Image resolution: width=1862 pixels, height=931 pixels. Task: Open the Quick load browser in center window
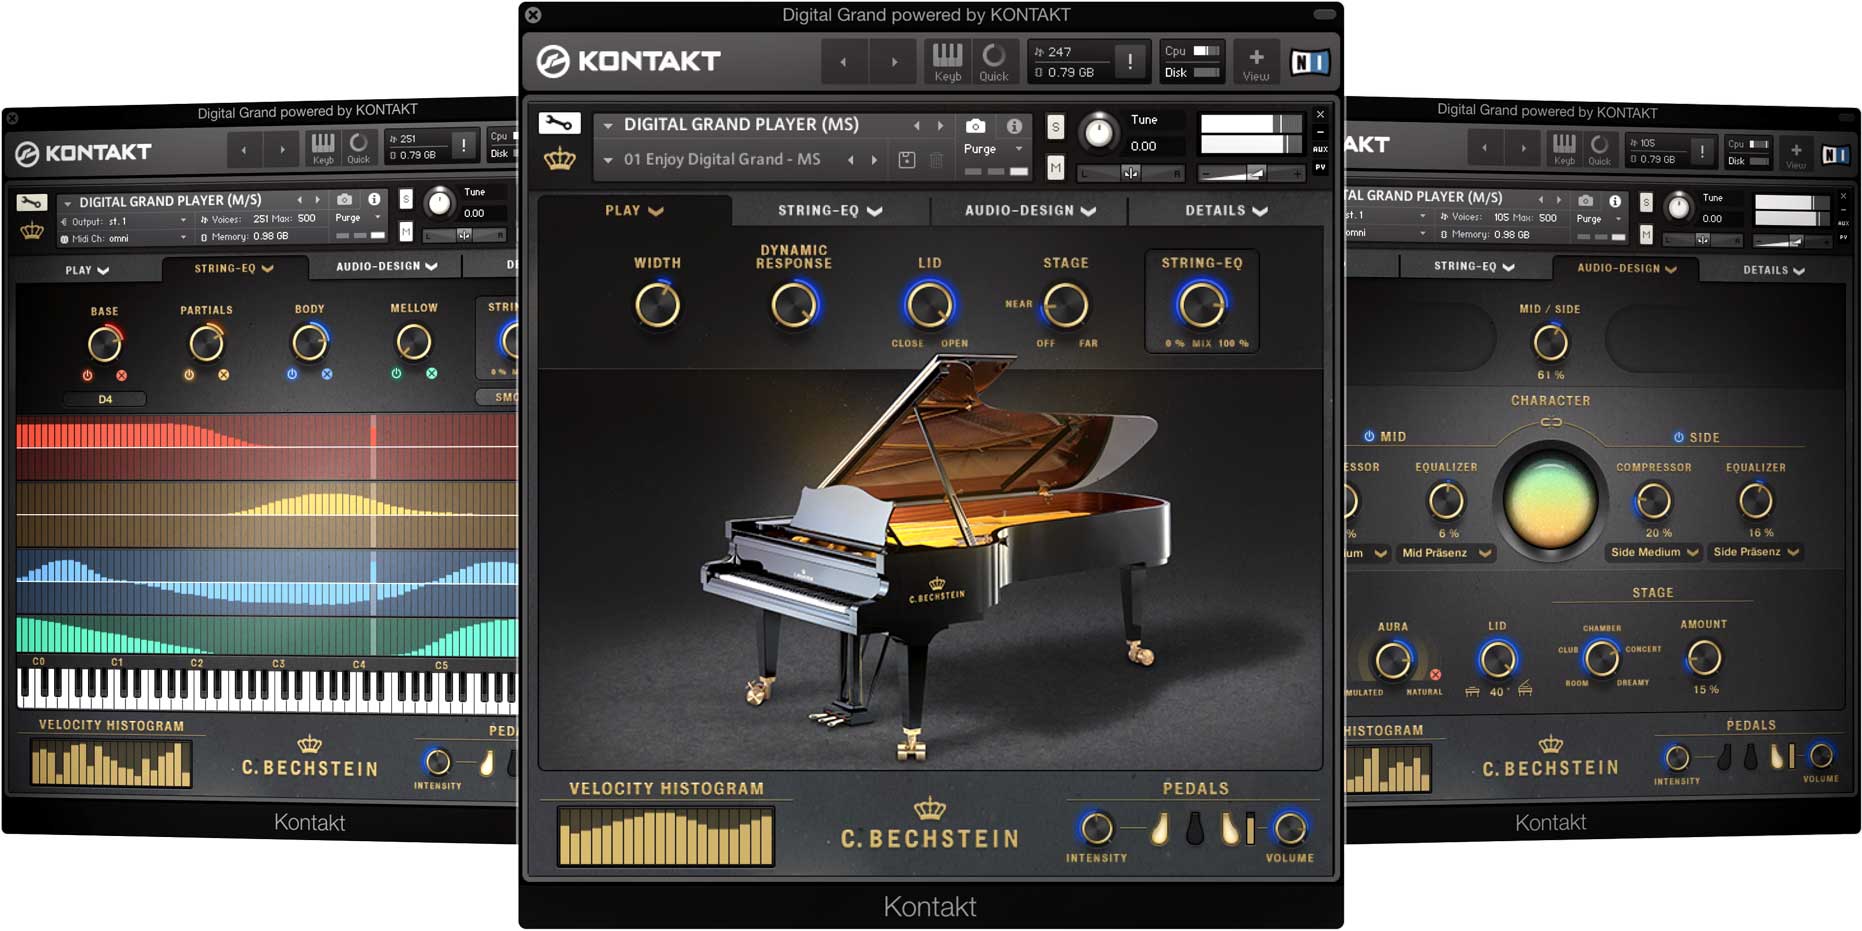[993, 61]
